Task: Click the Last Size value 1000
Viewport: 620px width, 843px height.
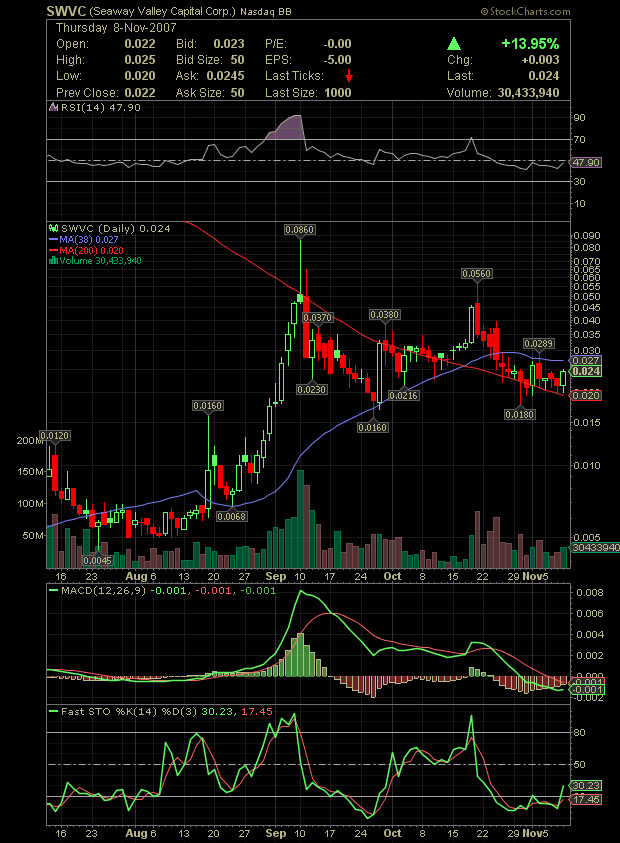Action: tap(338, 92)
